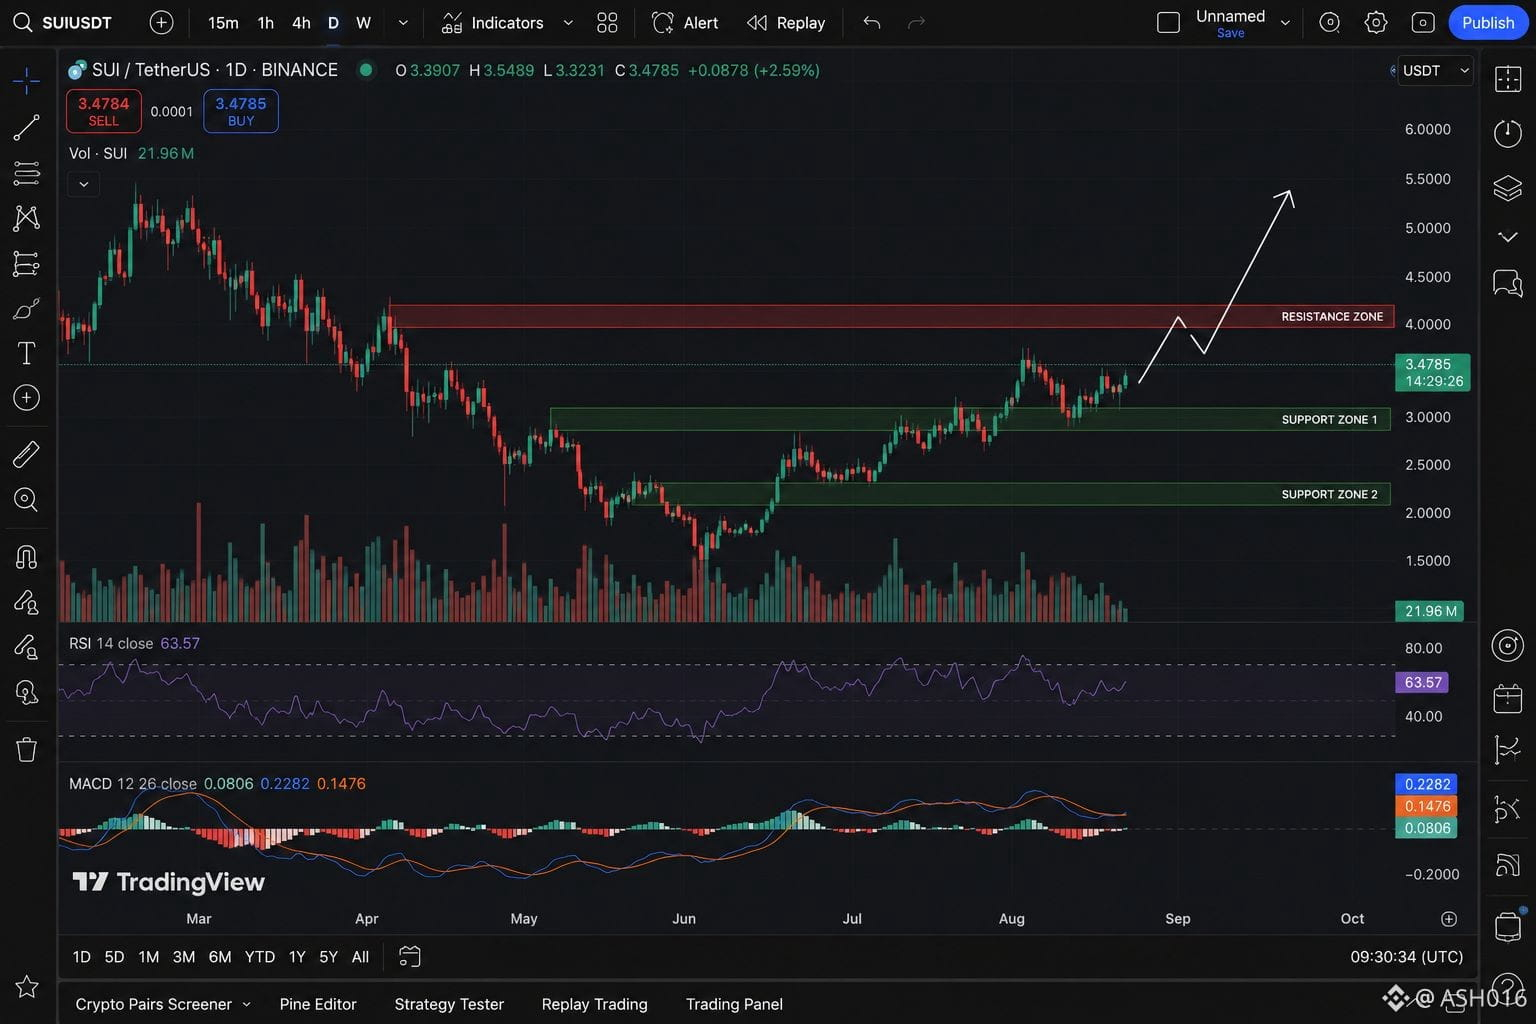Select the ruler measure tool
Screen dimensions: 1536x1024
pos(27,454)
